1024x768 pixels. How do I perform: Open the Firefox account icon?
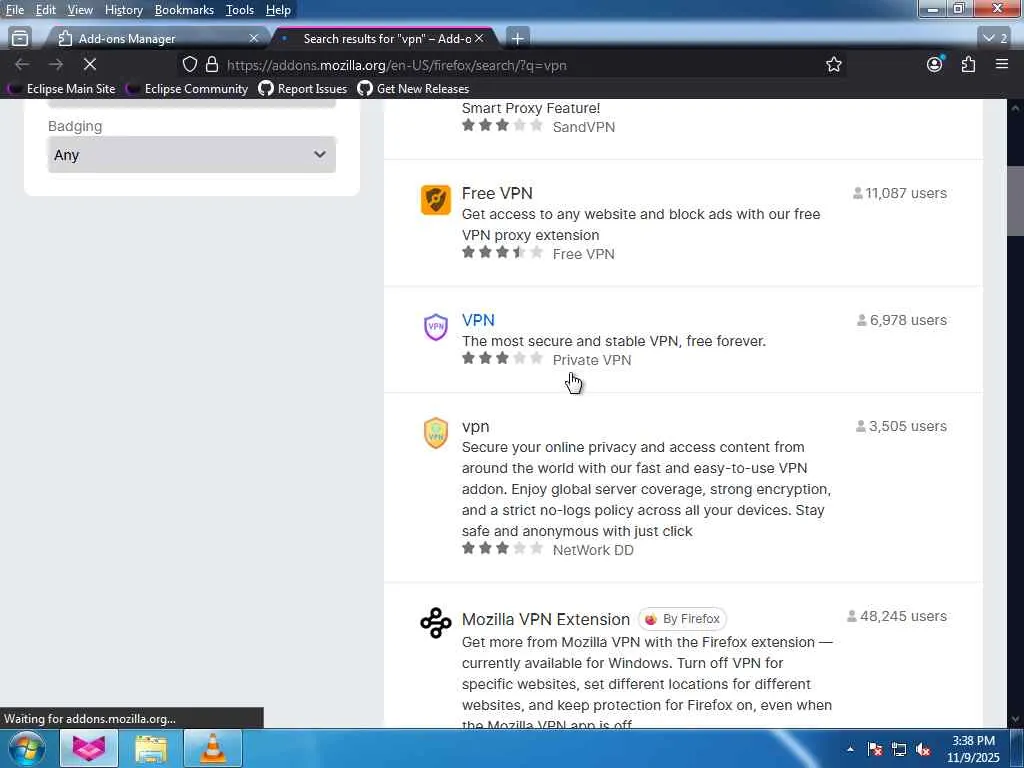point(935,64)
